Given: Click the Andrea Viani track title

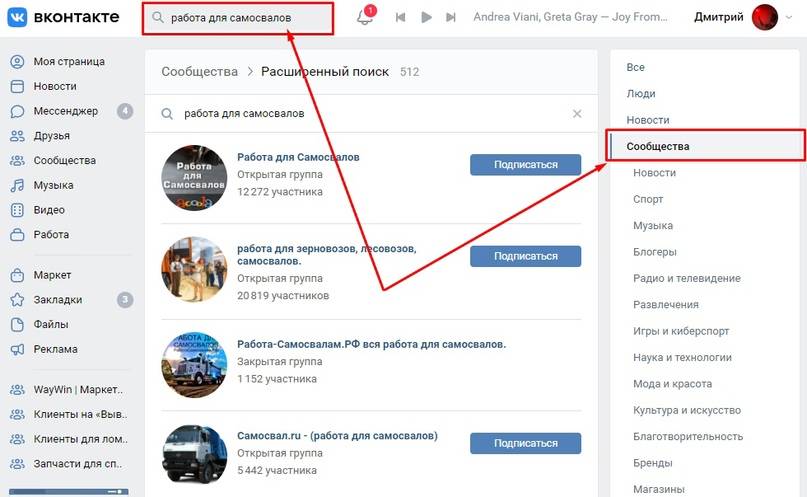Looking at the screenshot, I should pos(570,17).
